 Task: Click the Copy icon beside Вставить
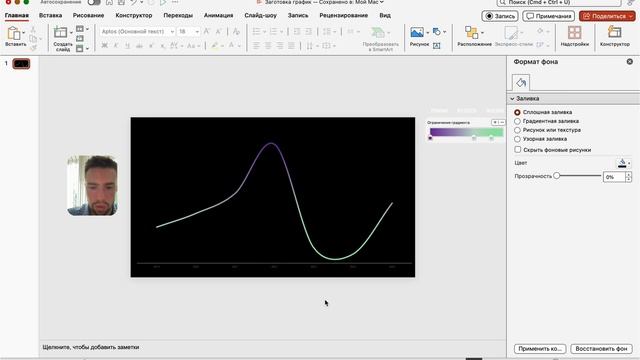(x=33, y=39)
